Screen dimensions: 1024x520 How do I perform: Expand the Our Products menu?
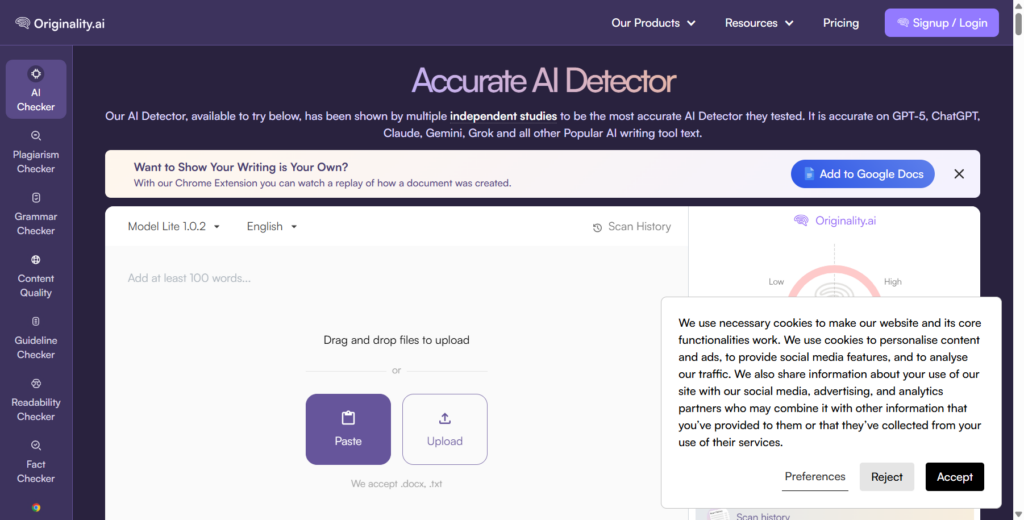[653, 23]
